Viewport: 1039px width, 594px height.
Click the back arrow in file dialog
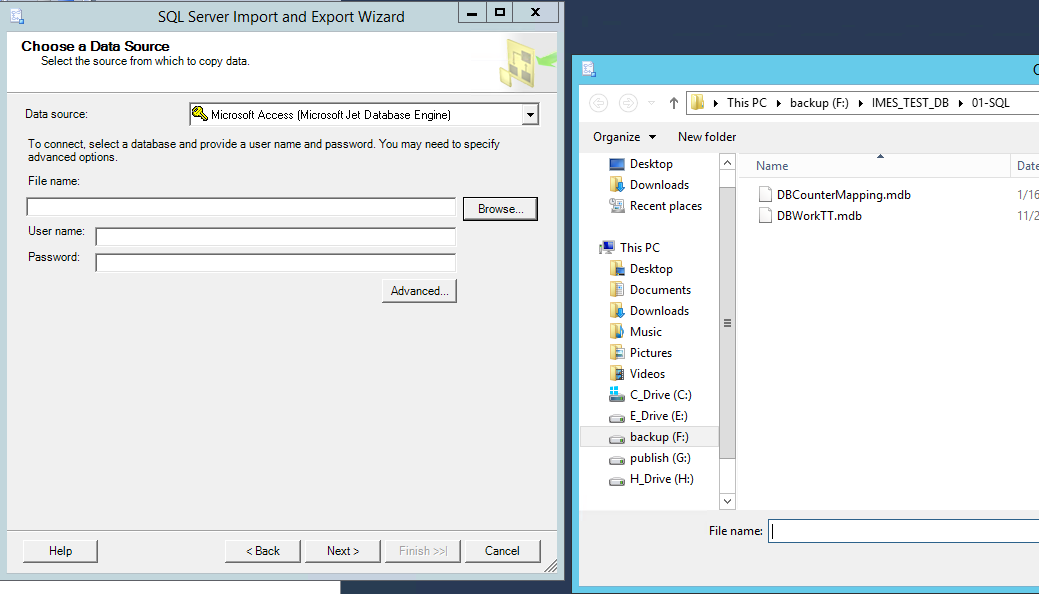[598, 103]
